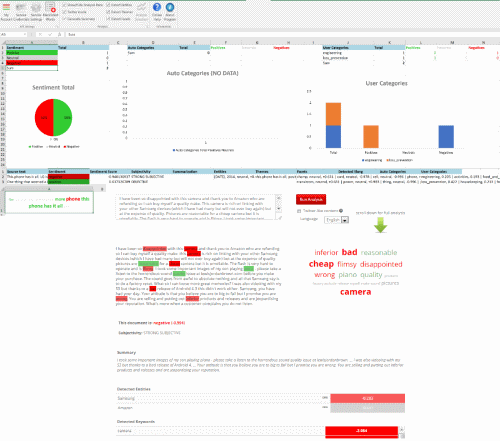Select the Entities column header
This screenshot has width=500, height=441.
pyautogui.click(x=234, y=171)
